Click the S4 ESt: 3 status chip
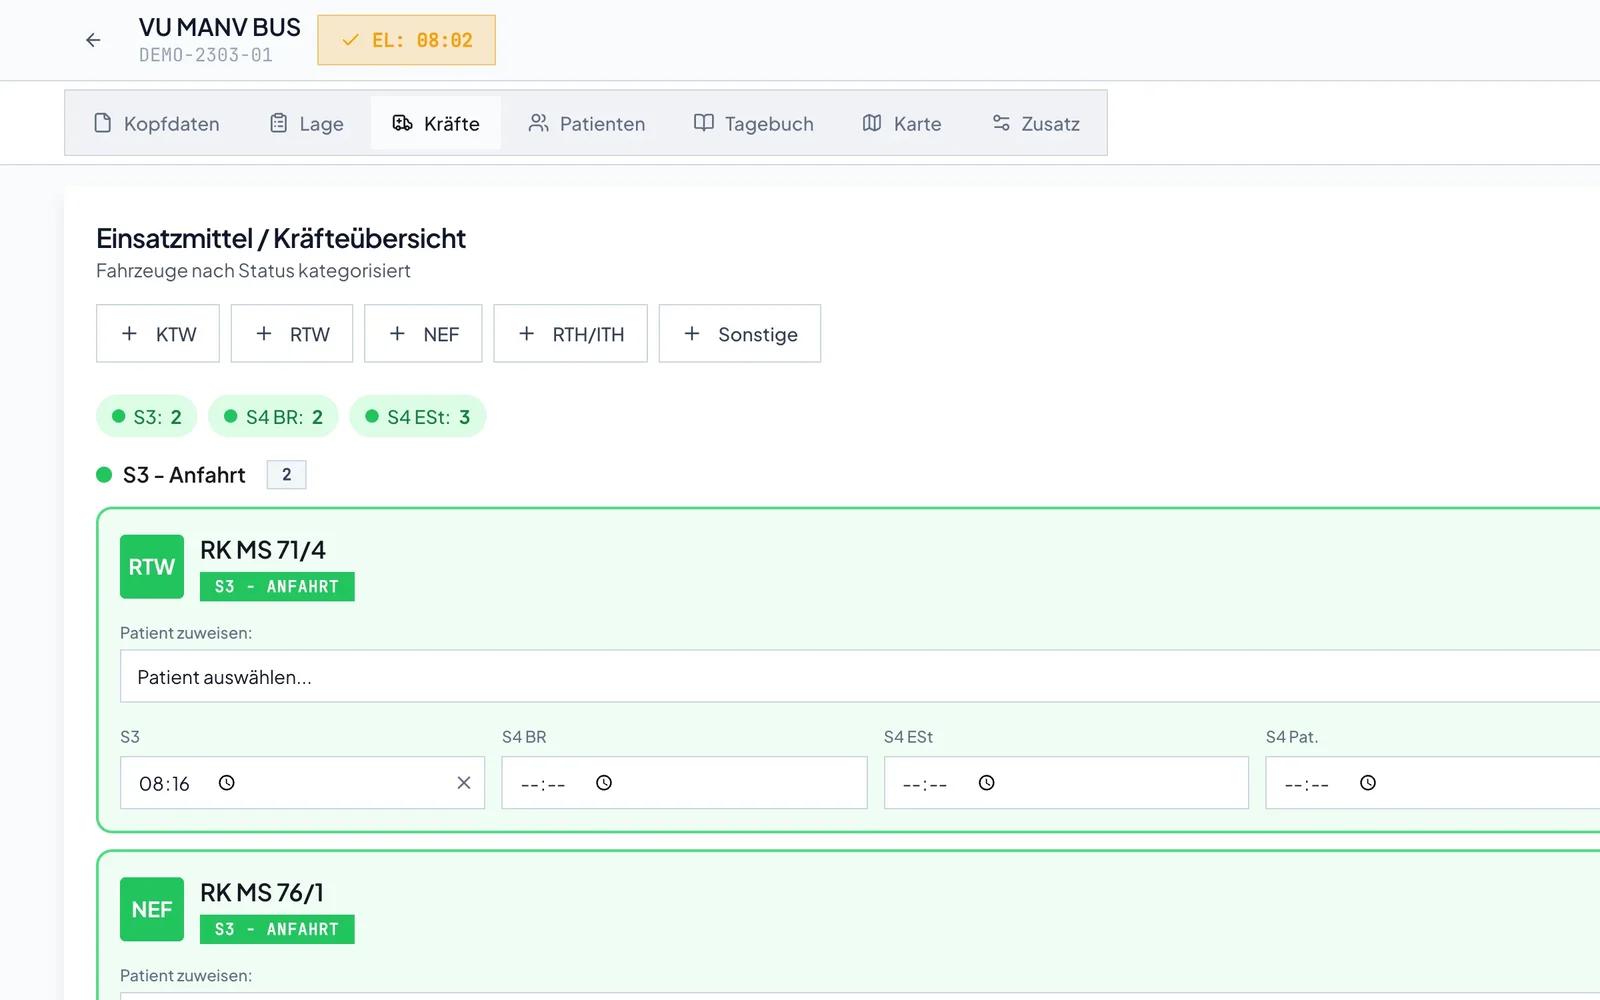1600x1000 pixels. [x=418, y=417]
